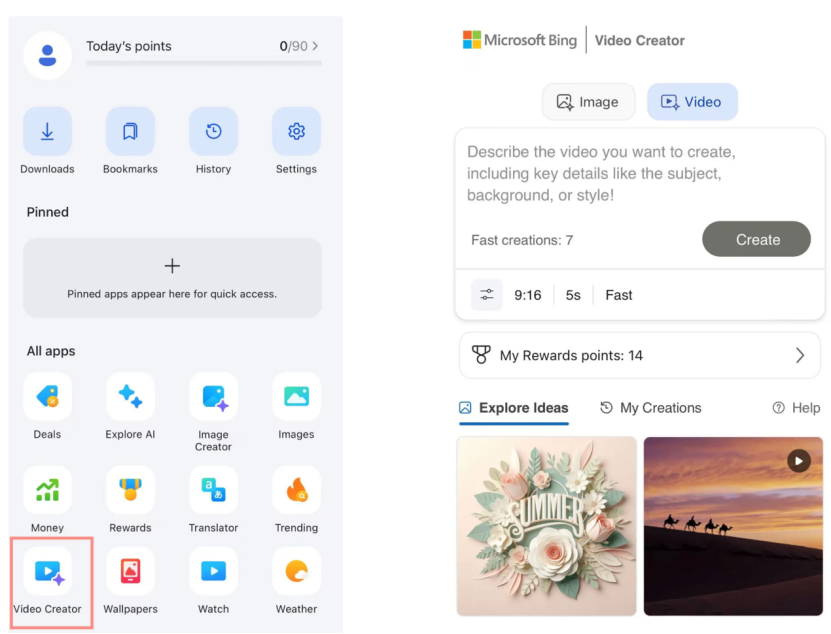The width and height of the screenshot is (831, 634).
Task: Launch the Image Creator app
Action: pos(214,397)
